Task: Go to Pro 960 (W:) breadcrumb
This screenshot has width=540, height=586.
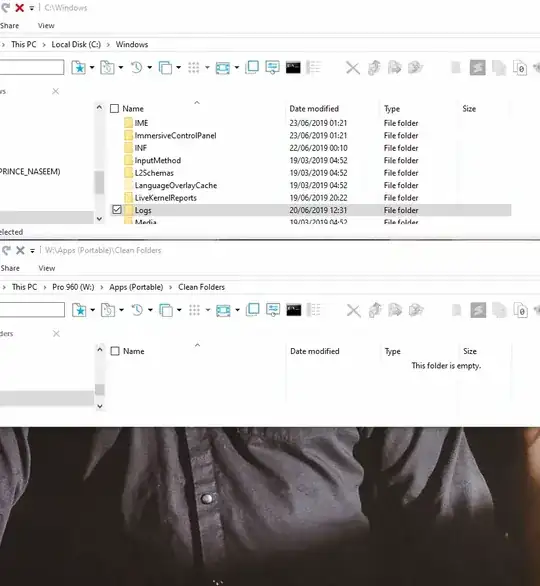Action: [x=73, y=287]
